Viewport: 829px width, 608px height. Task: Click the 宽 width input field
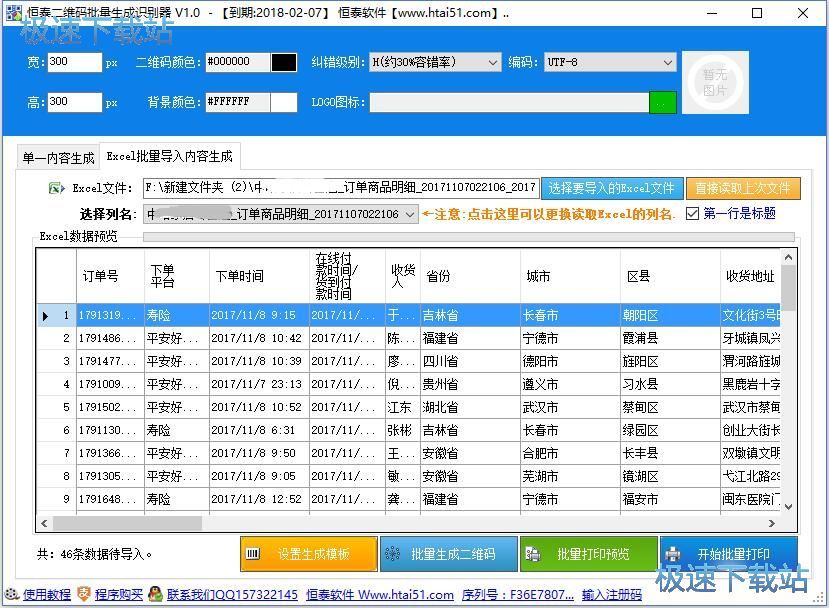click(74, 62)
